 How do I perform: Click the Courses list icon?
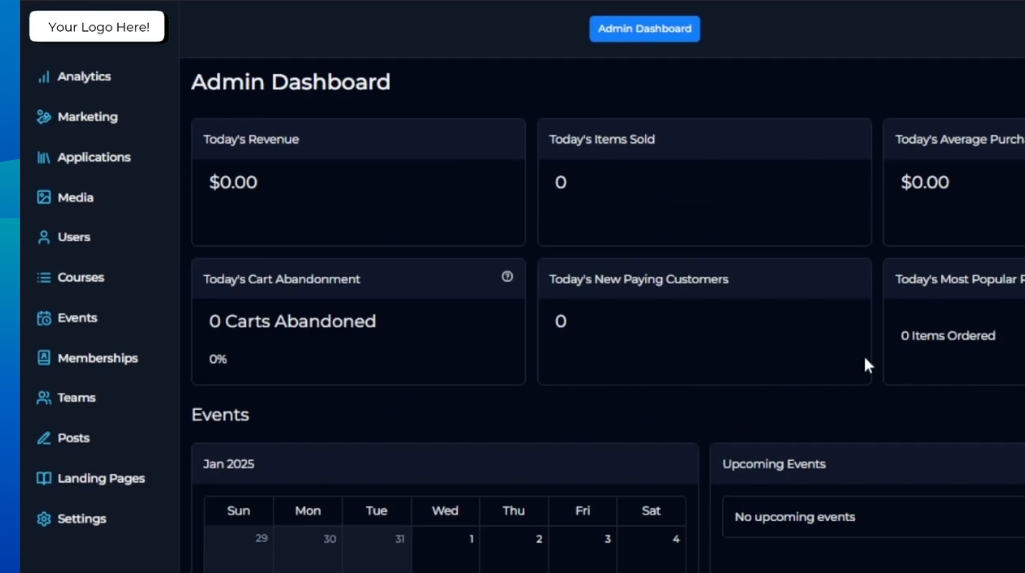point(44,278)
